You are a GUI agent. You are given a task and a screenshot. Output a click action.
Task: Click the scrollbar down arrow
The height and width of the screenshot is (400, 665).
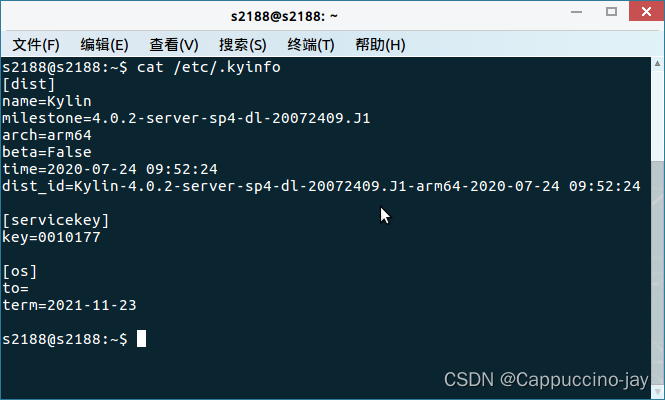[657, 391]
